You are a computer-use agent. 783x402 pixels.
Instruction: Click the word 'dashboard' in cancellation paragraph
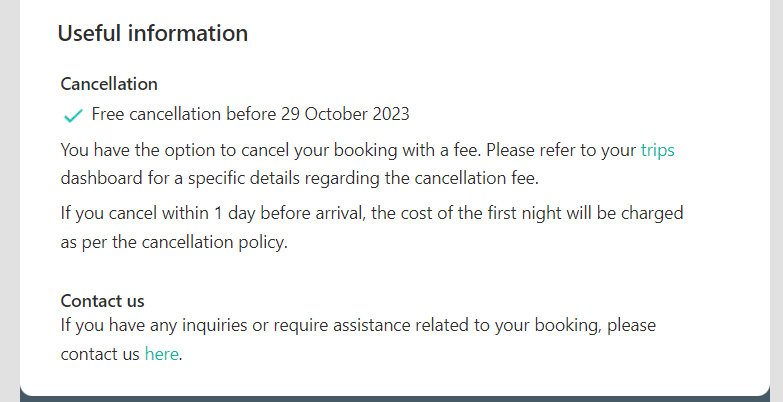[x=101, y=178]
